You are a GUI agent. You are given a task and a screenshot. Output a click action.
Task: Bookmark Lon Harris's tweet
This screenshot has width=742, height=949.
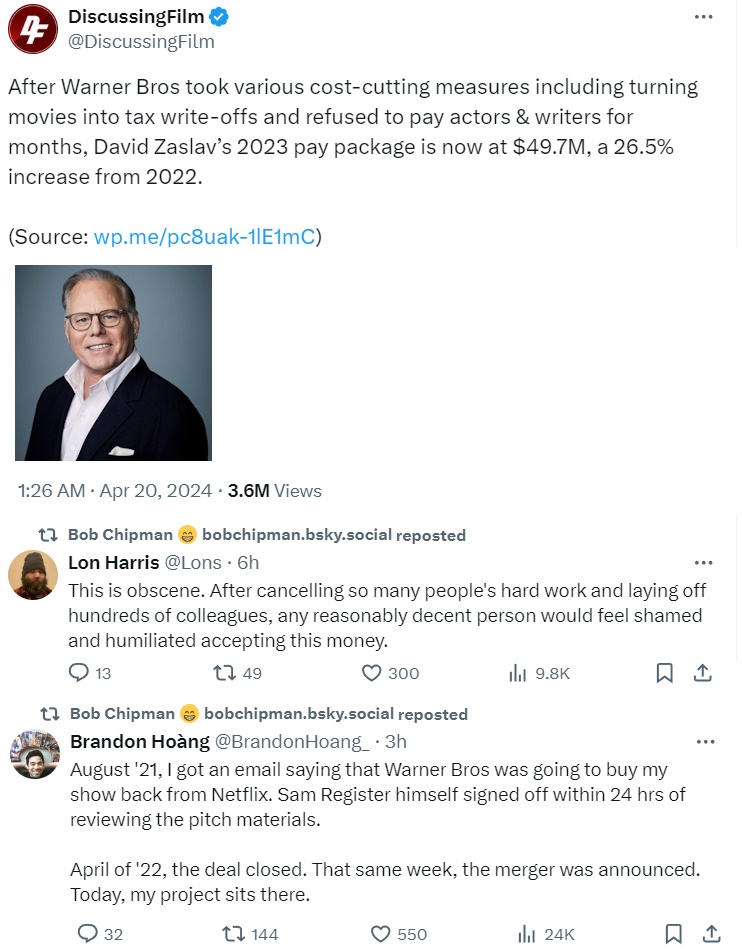tap(664, 673)
